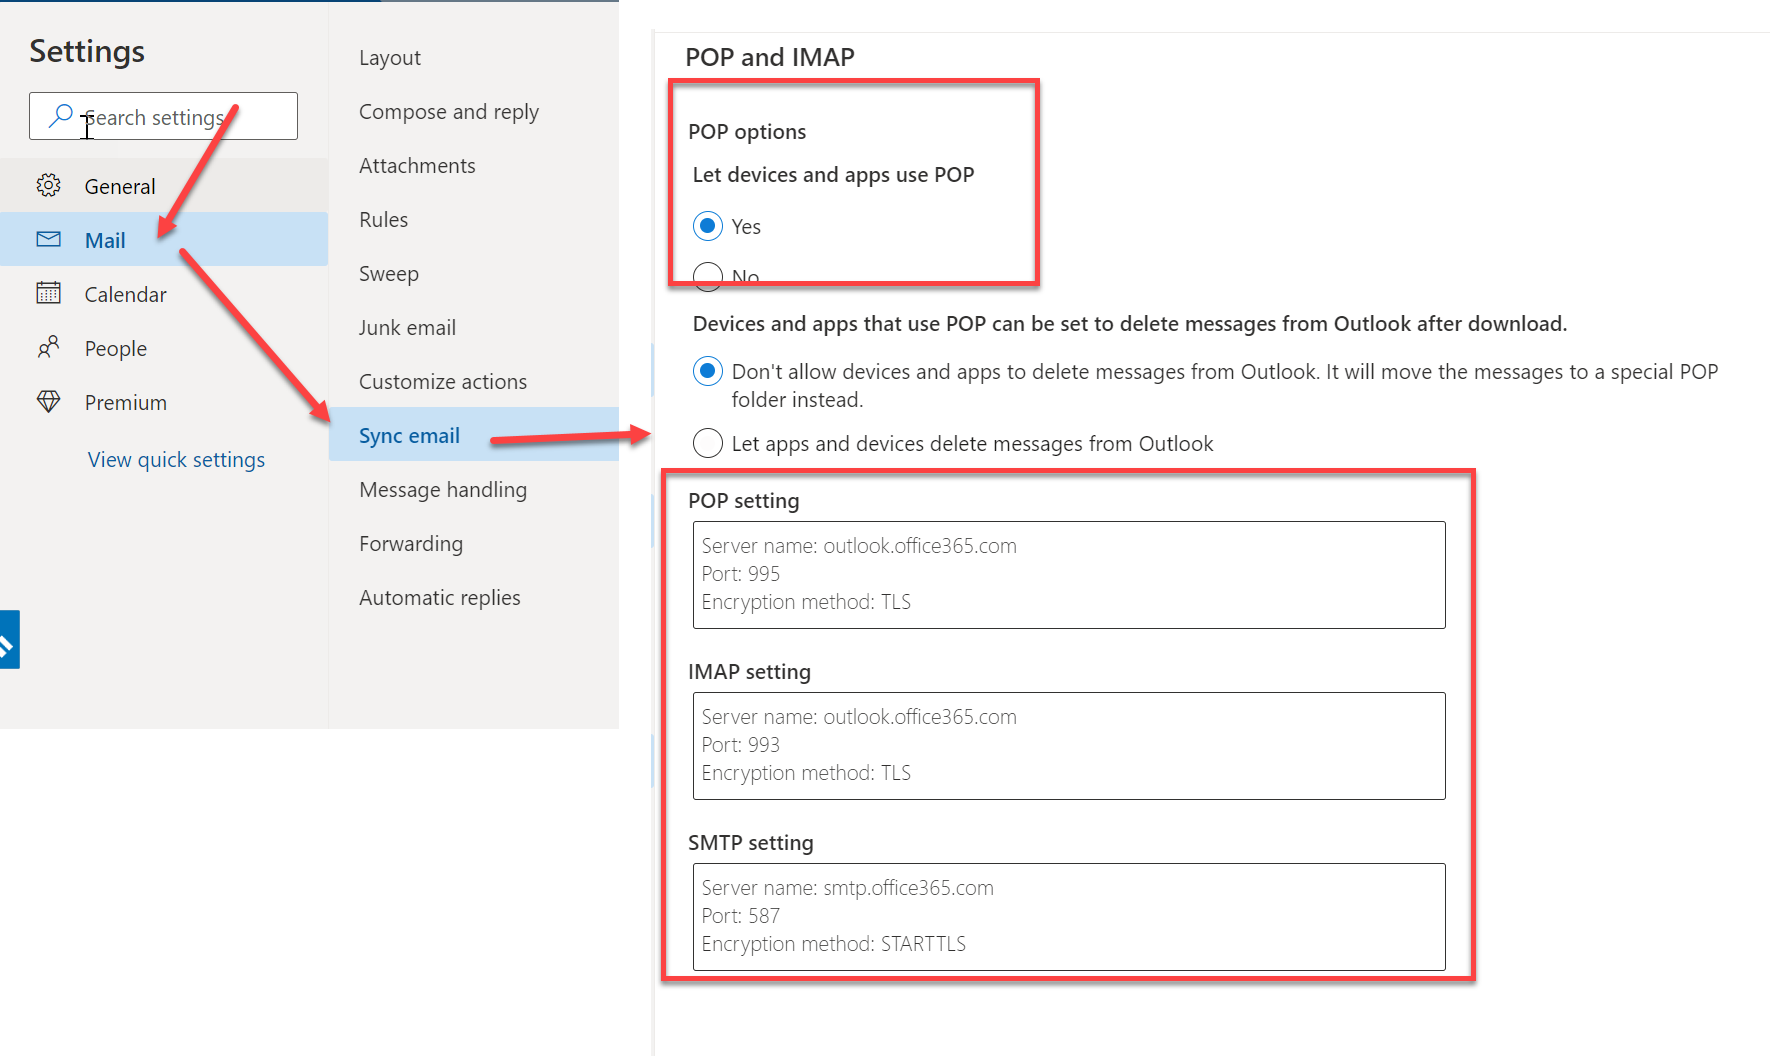1770x1056 pixels.
Task: Click the Premium diamond icon
Action: click(x=48, y=401)
